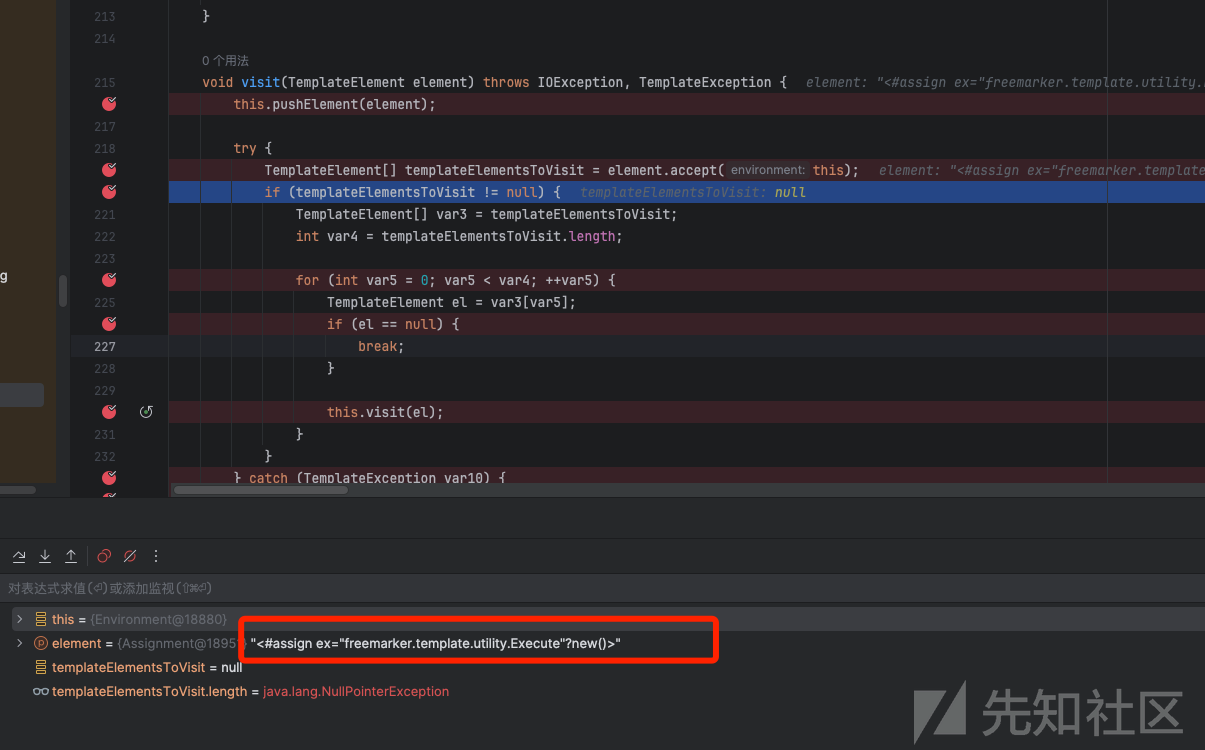
Task: Toggle breakpoint on the highlighted if-null-check line
Action: (110, 192)
